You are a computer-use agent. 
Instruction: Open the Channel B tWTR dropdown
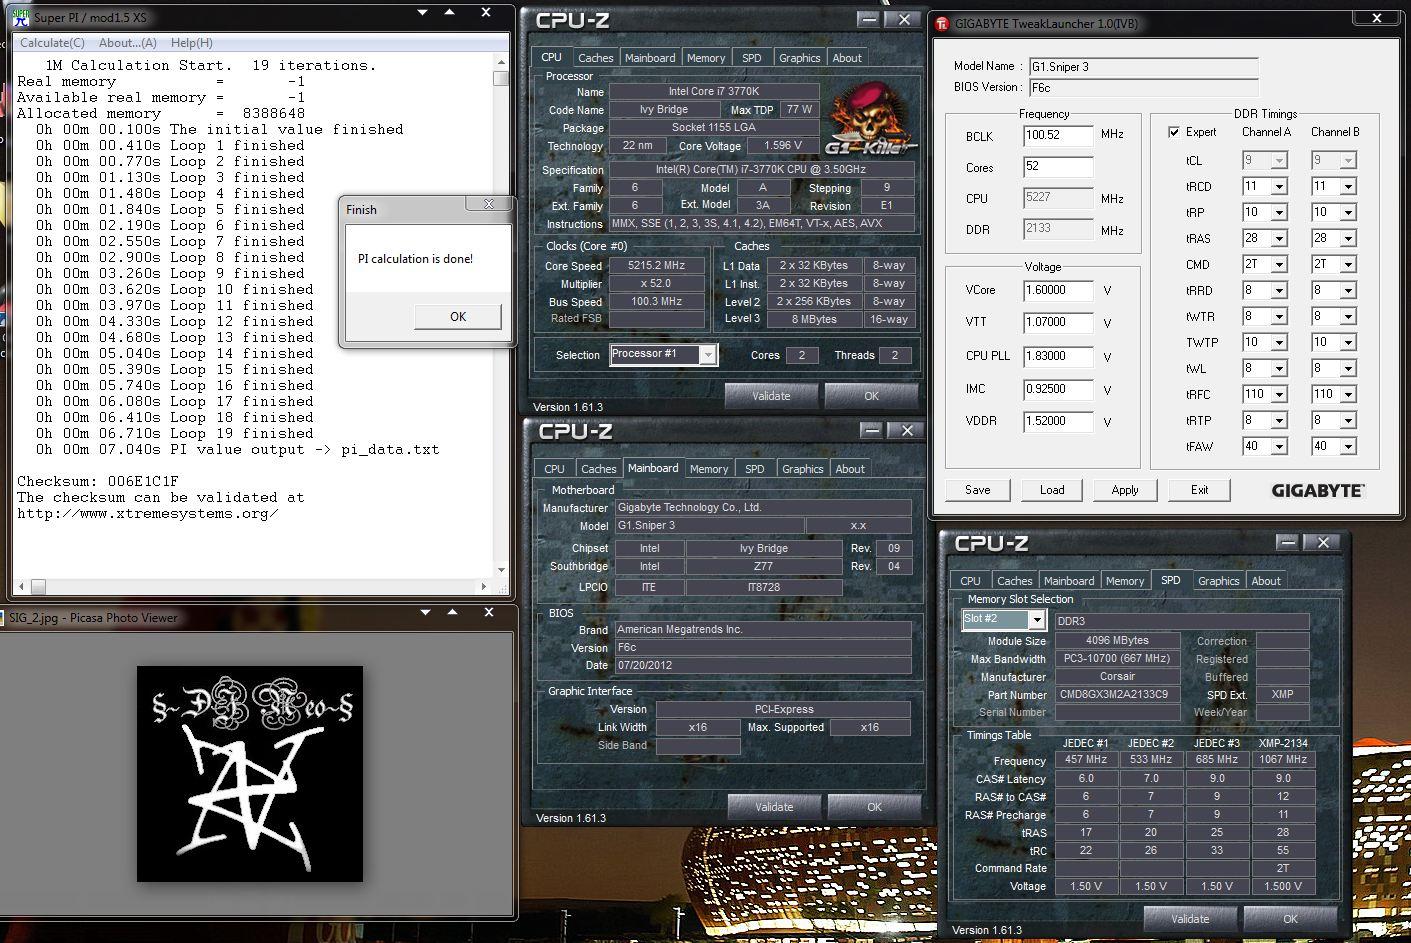tap(1348, 317)
